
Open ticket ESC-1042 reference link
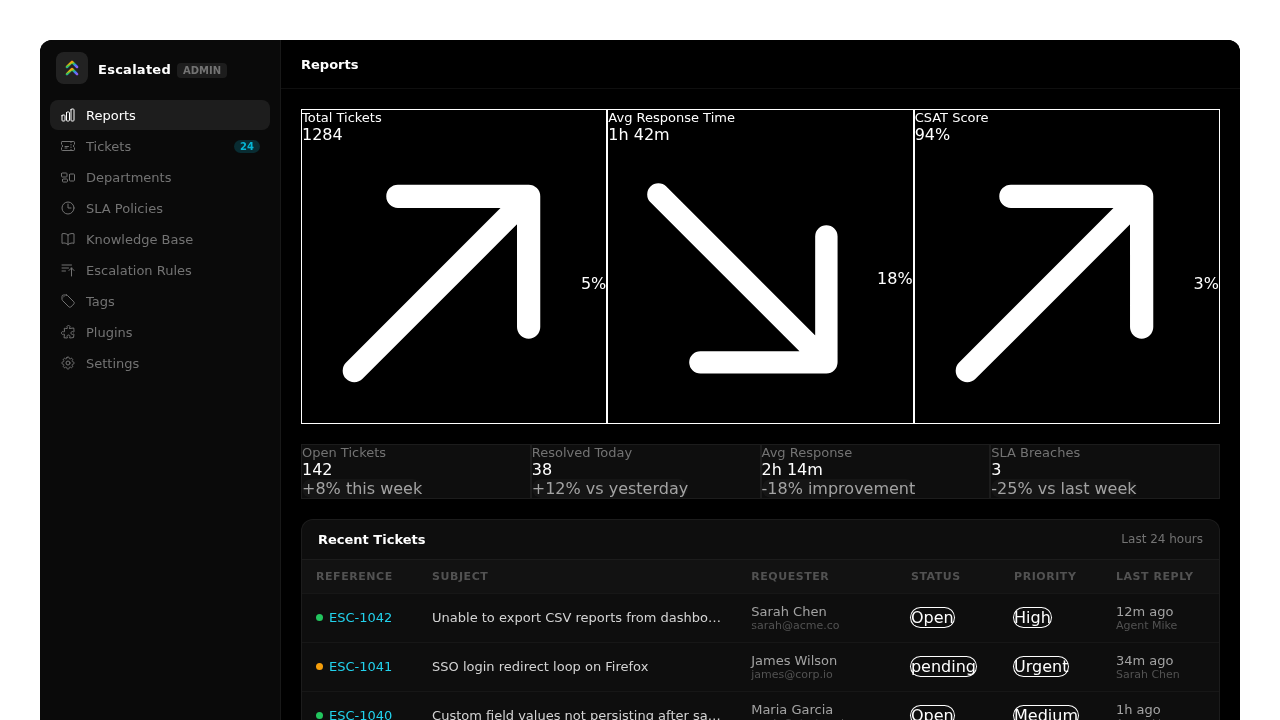(x=360, y=618)
